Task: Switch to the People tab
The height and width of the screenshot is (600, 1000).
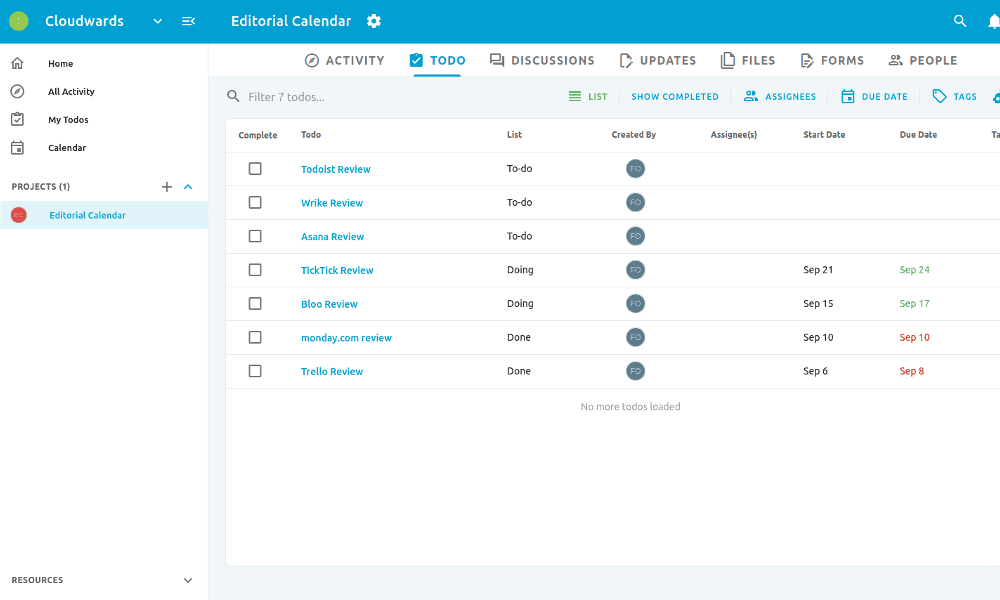Action: (923, 61)
